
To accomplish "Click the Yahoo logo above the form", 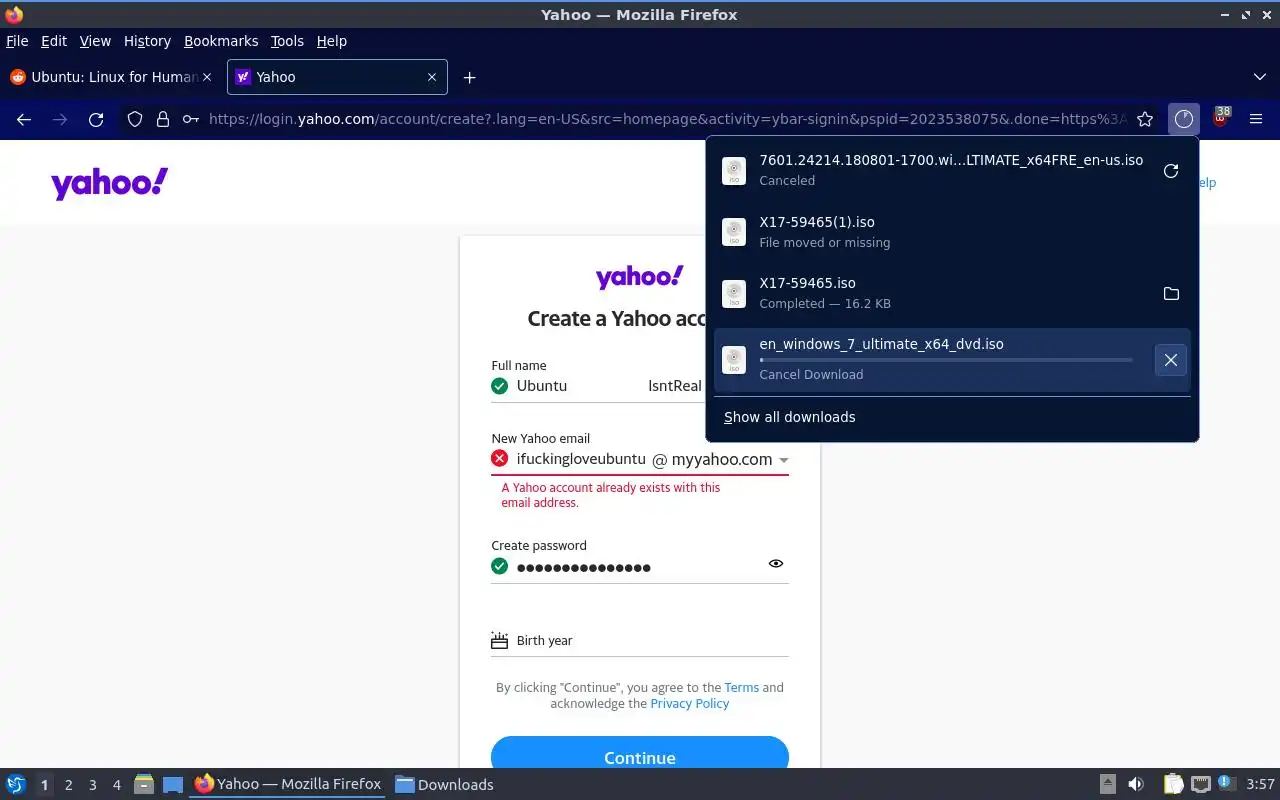I will point(640,277).
